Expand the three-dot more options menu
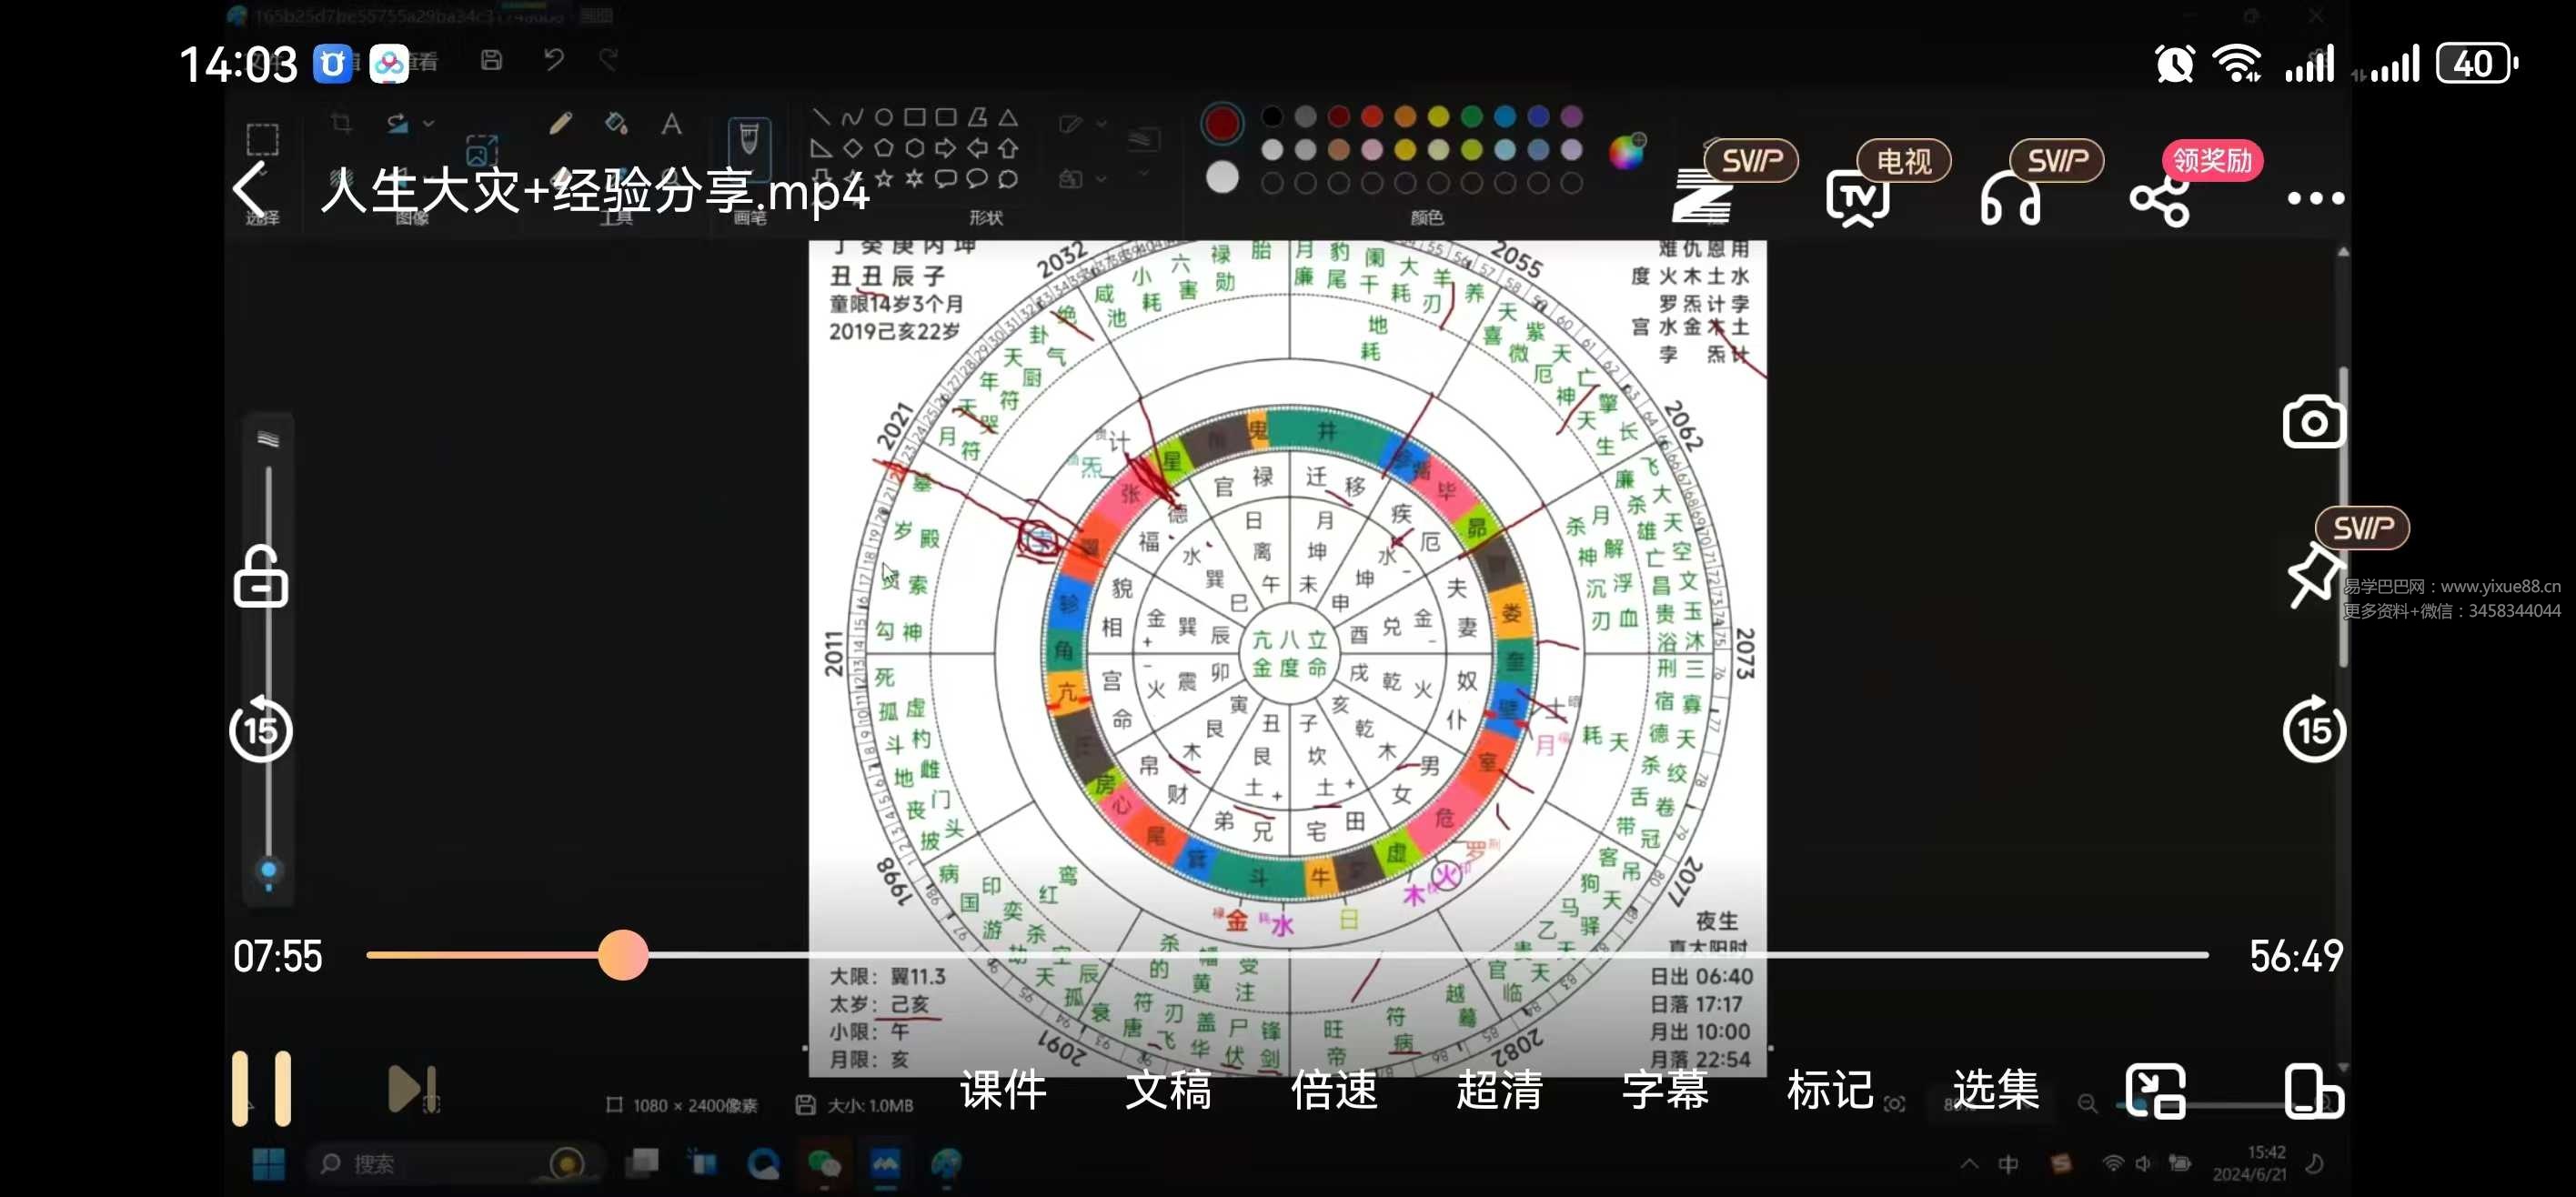Viewport: 2576px width, 1197px height. pyautogui.click(x=2315, y=198)
